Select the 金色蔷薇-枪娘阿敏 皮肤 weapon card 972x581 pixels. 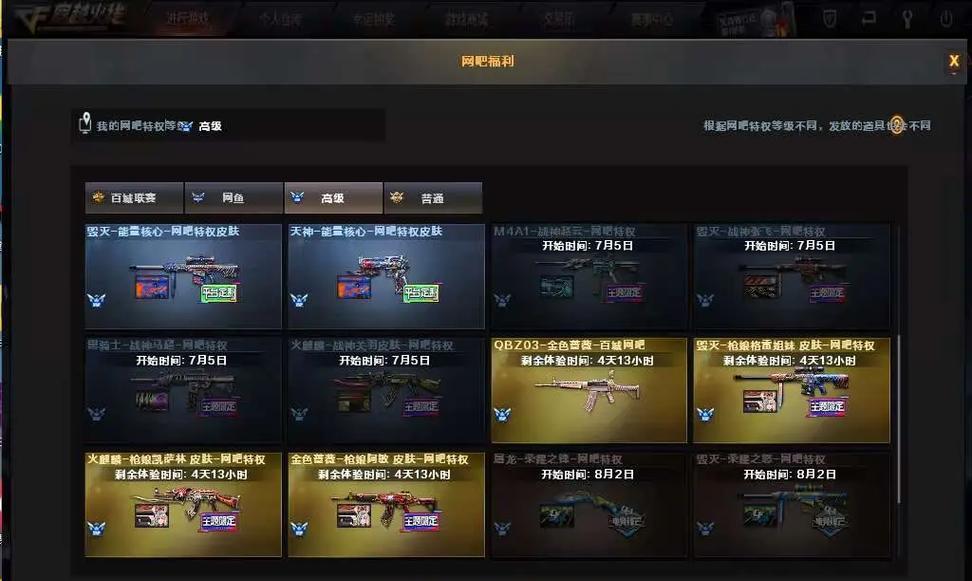coord(386,504)
